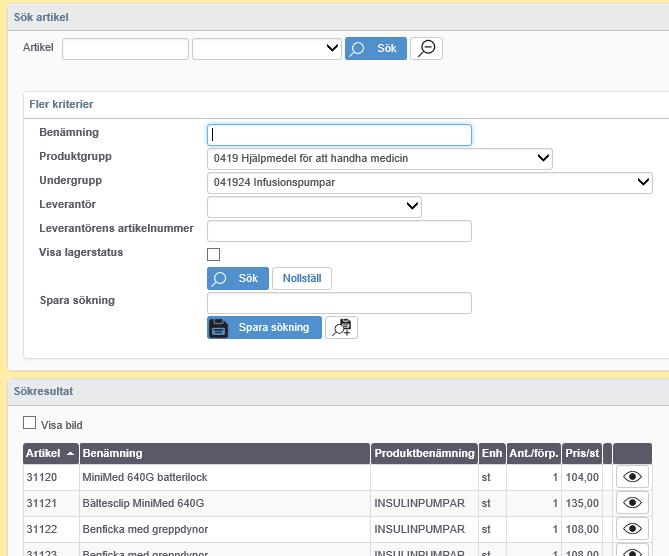669x556 pixels.
Task: Click the Ant./förp. column header
Action: pyautogui.click(x=534, y=453)
